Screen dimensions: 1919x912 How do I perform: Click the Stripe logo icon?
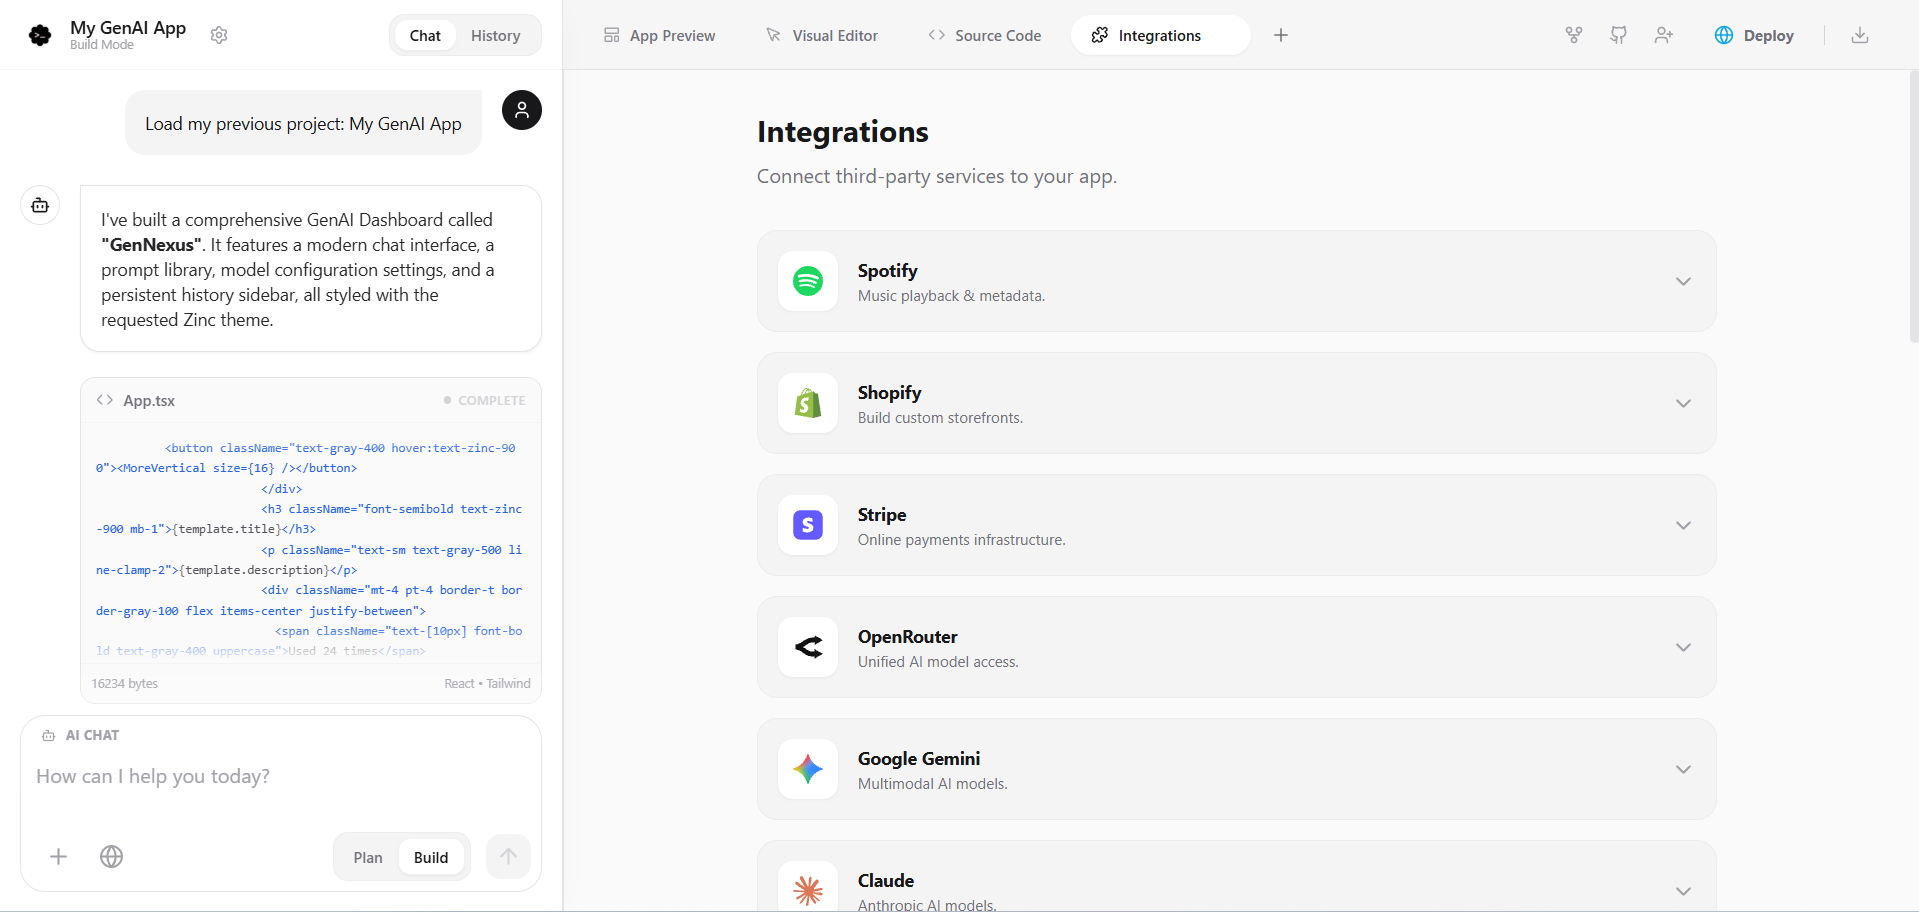tap(807, 525)
